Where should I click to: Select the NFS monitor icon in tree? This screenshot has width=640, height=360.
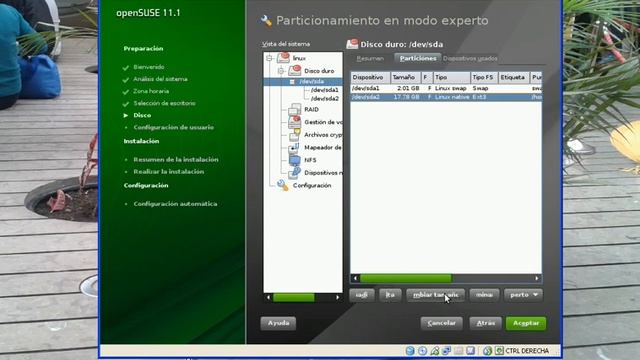coord(294,160)
